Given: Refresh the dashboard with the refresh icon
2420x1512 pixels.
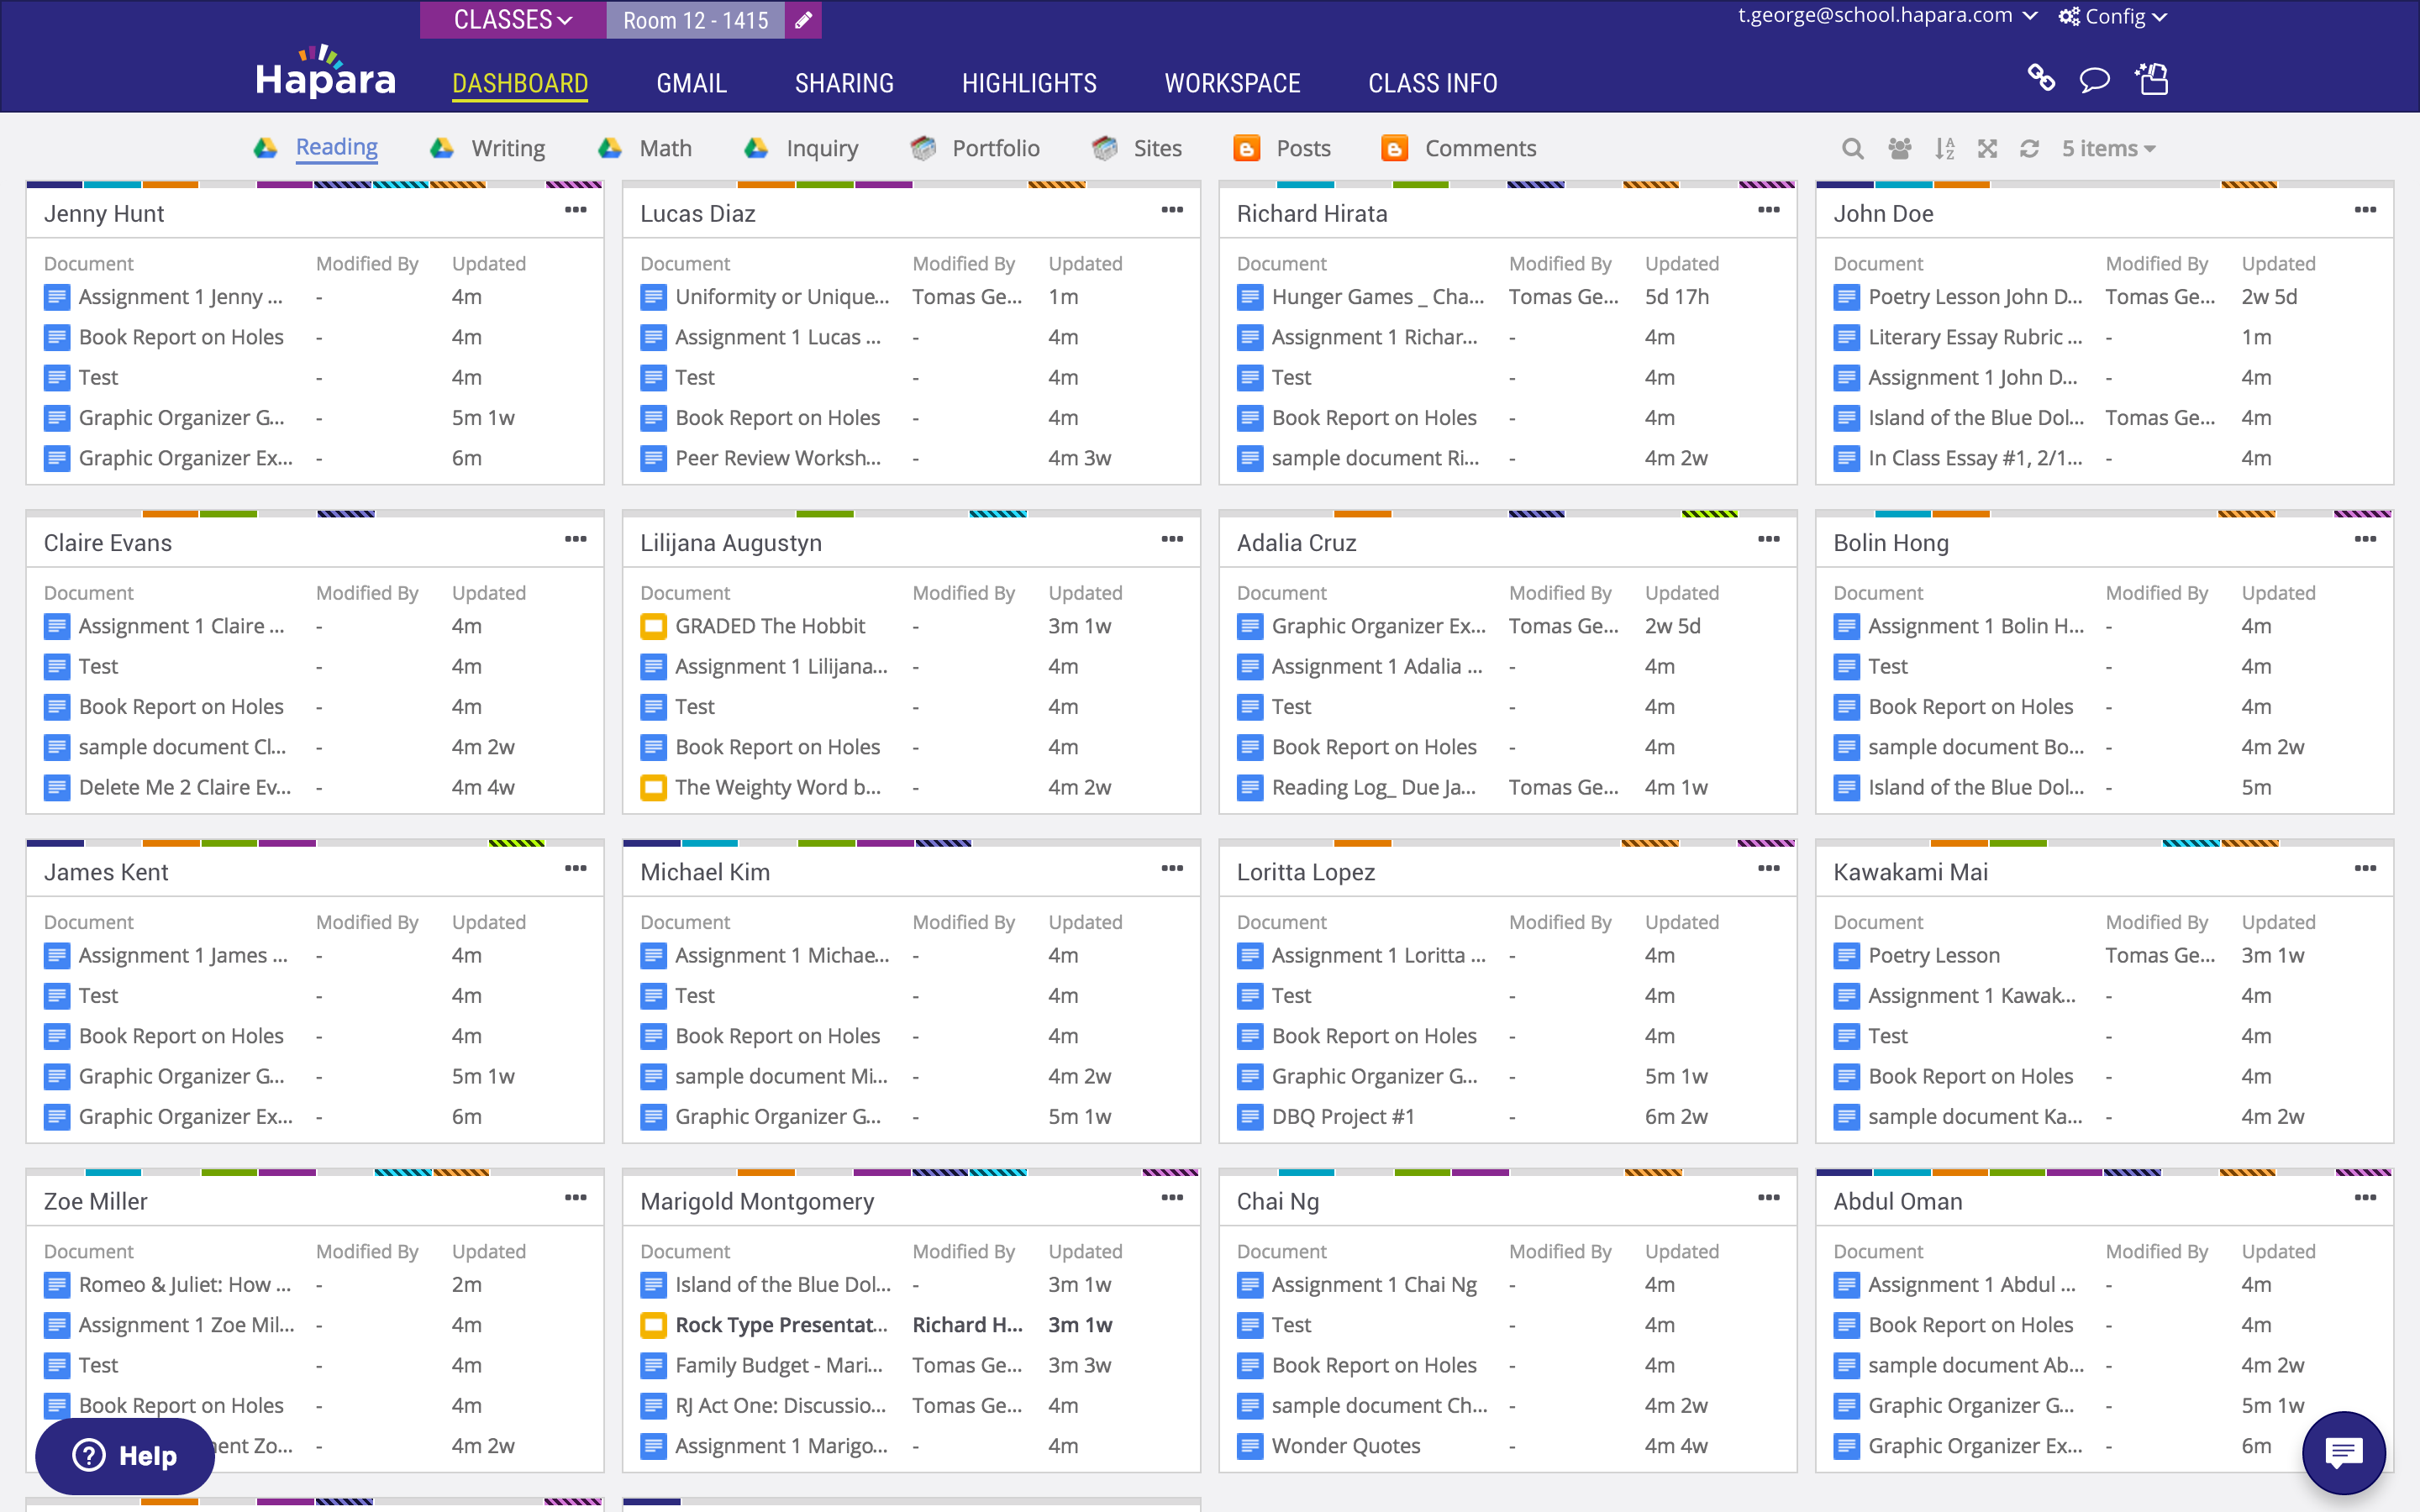Looking at the screenshot, I should coord(2031,148).
